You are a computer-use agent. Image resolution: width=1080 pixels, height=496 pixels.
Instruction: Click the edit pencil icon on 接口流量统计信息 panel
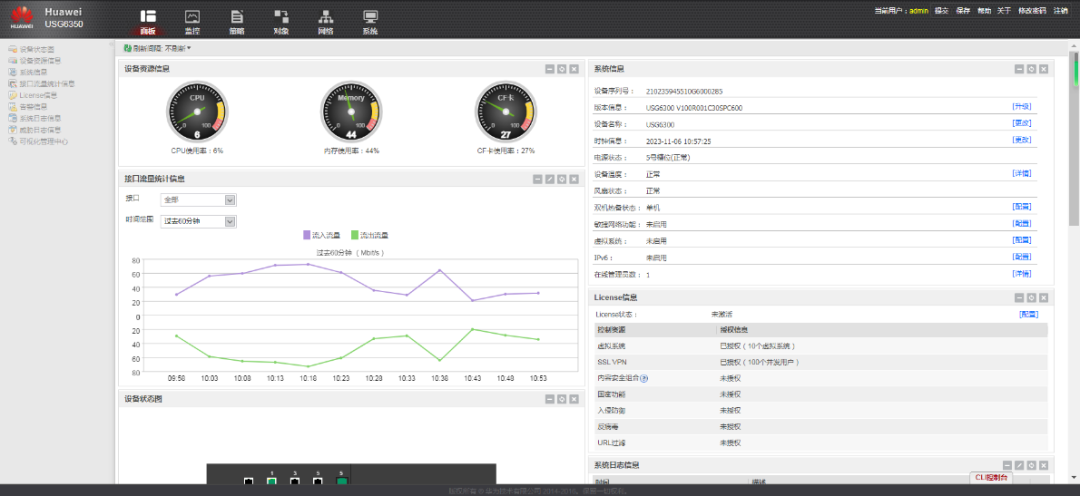pyautogui.click(x=549, y=179)
